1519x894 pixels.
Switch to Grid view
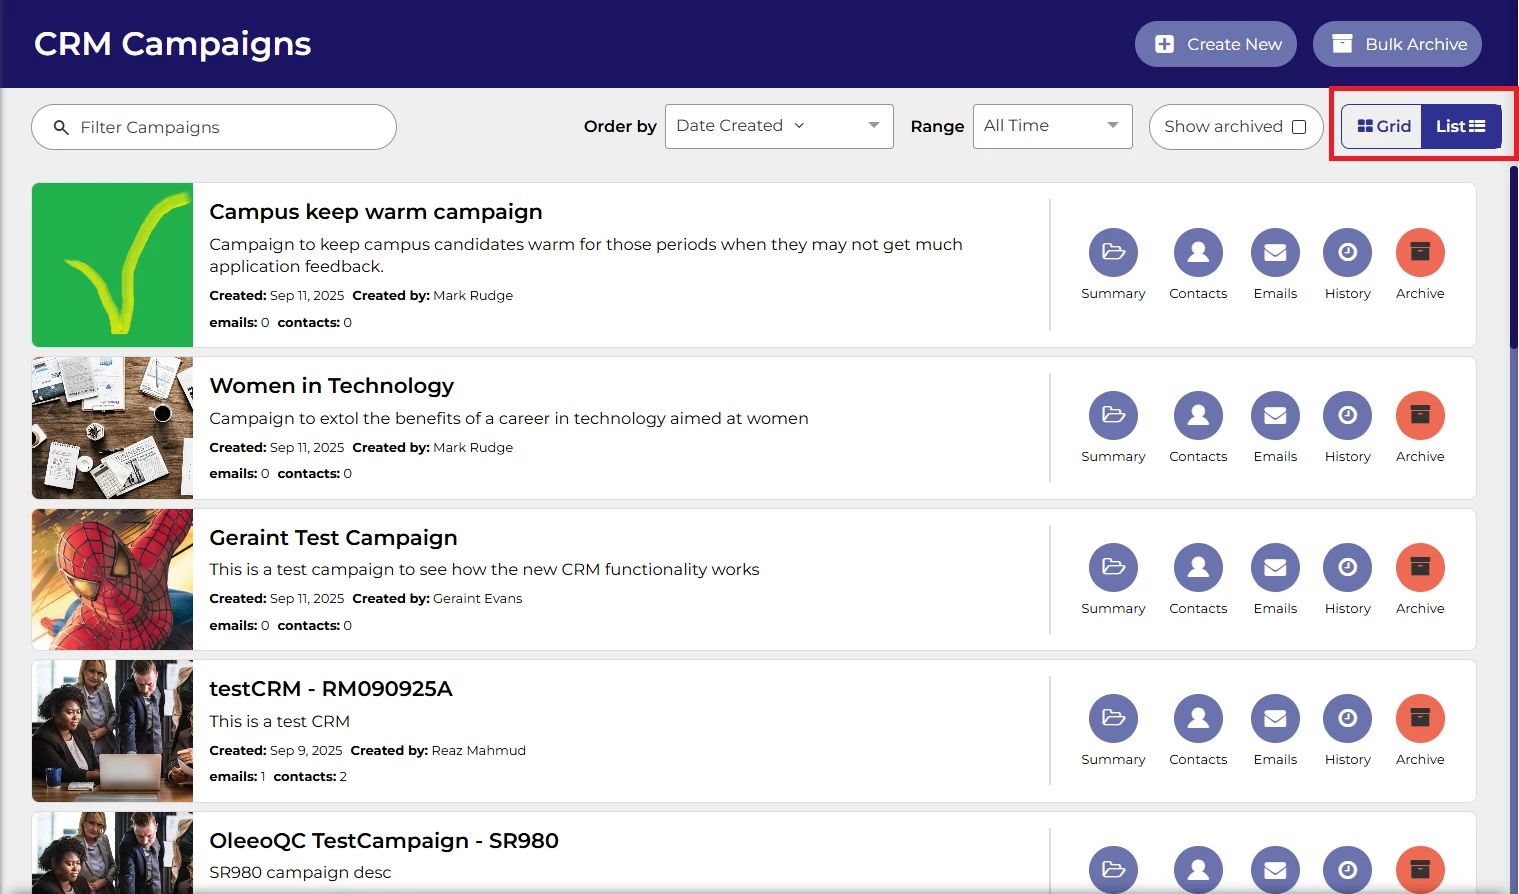(1383, 126)
